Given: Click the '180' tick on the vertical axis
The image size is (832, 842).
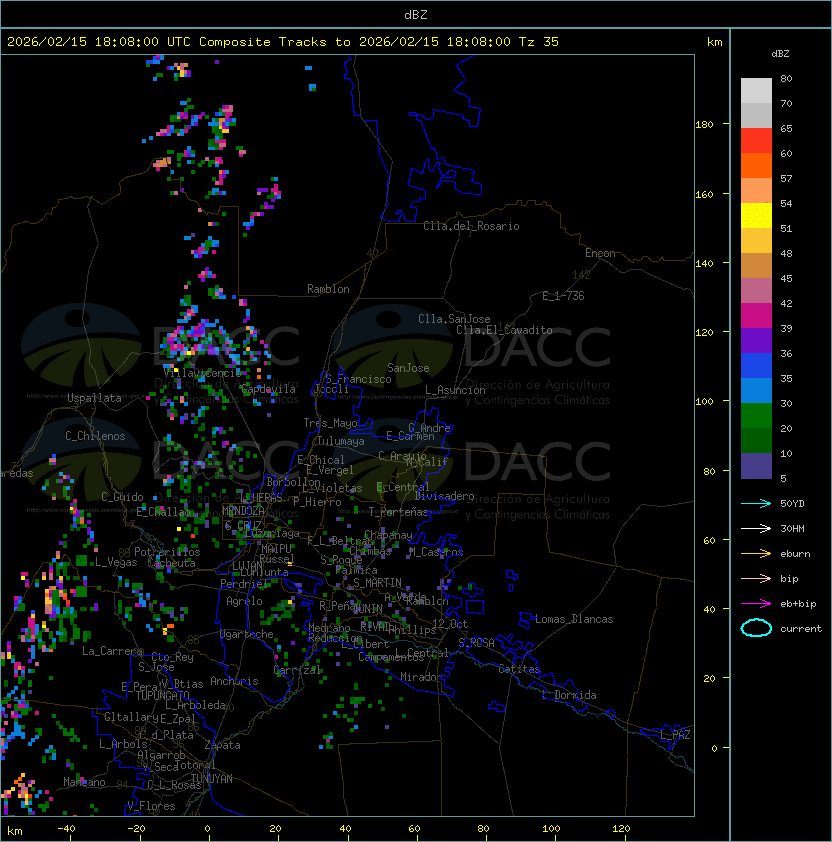Looking at the screenshot, I should (704, 125).
